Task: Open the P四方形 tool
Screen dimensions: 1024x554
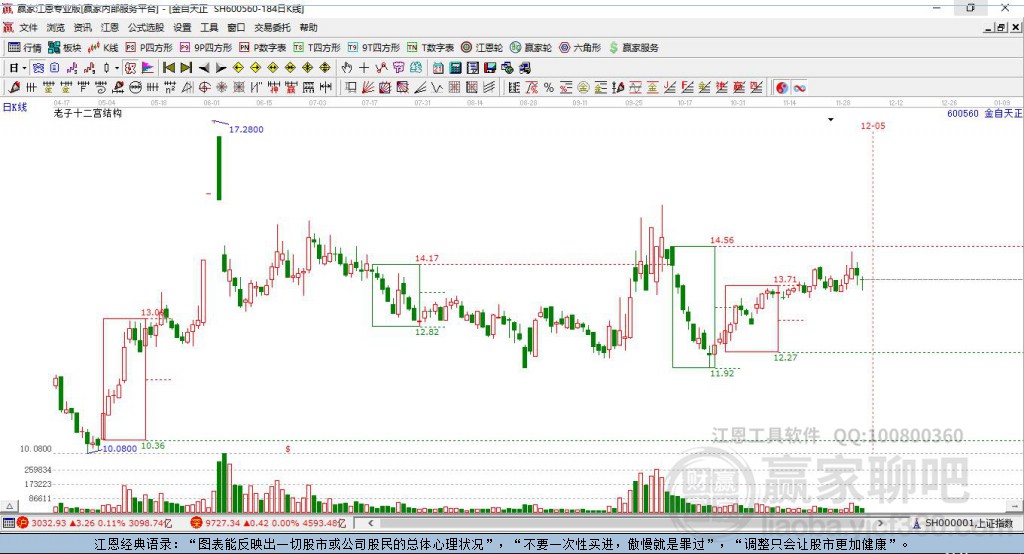Action: (149, 48)
